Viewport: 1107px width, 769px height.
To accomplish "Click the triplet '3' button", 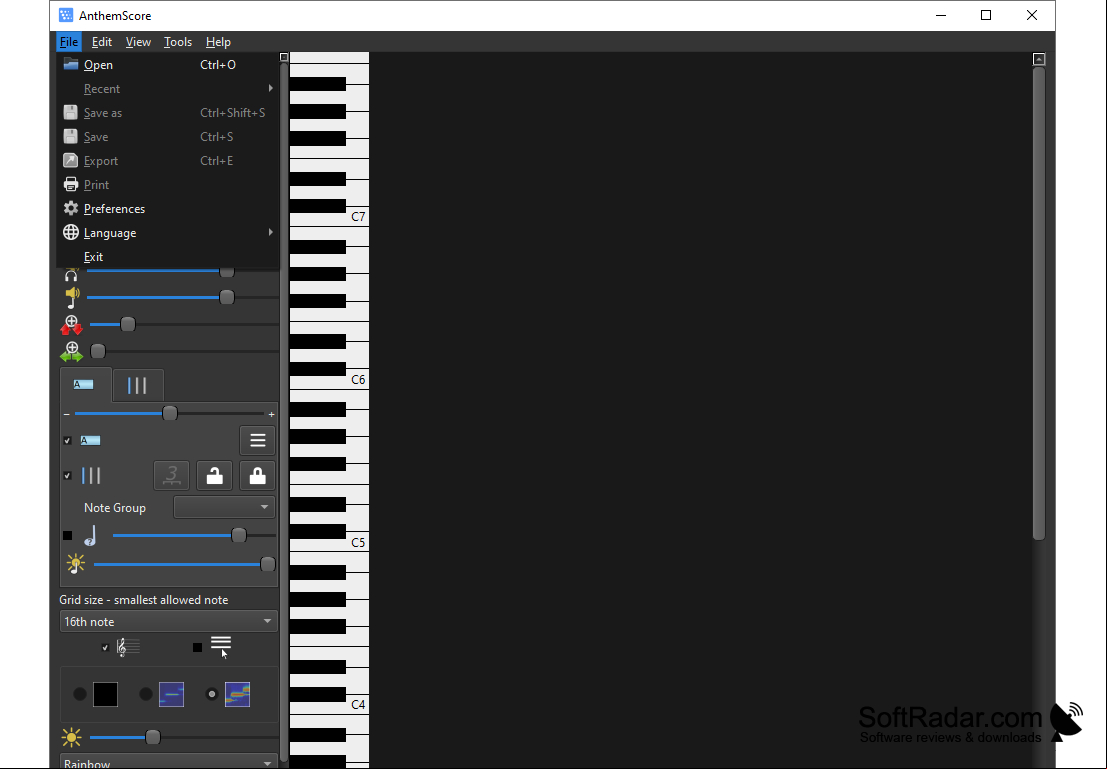I will (172, 476).
